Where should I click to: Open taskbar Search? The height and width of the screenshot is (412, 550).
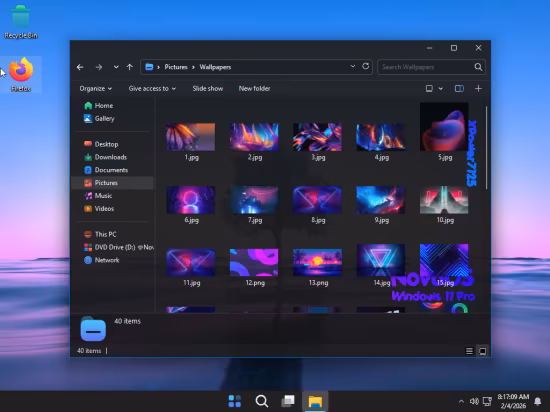click(x=262, y=401)
